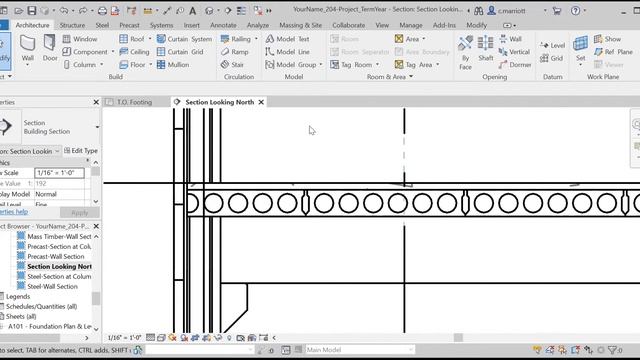Activate the Curtain System tool
Viewport: 640px width, 360px height.
[x=184, y=39]
